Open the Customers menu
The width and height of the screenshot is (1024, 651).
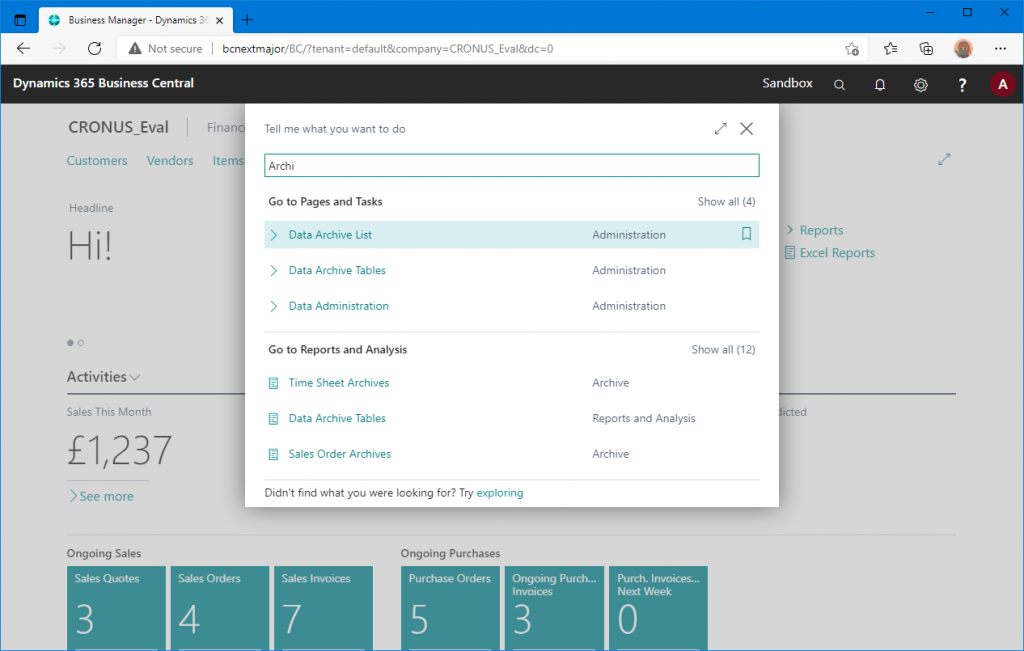pyautogui.click(x=97, y=161)
